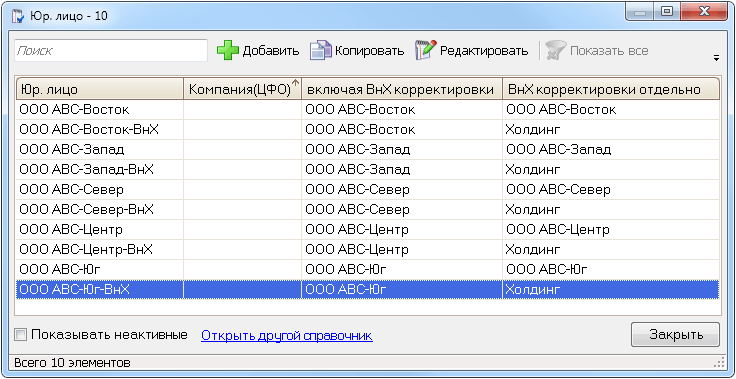Select row ООО АВС-Юг
Viewport: 736px width, 379px height.
[368, 270]
